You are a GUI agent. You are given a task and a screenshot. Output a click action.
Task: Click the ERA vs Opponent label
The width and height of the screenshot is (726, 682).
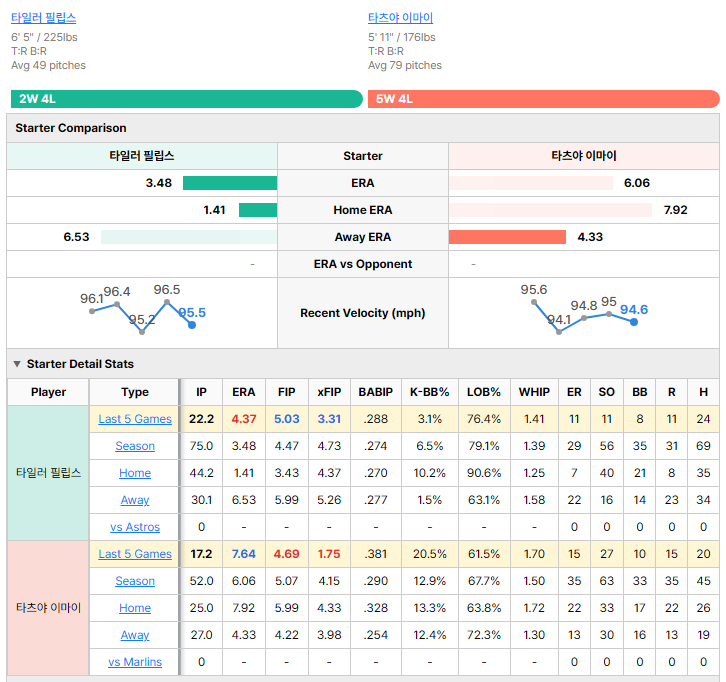(363, 264)
